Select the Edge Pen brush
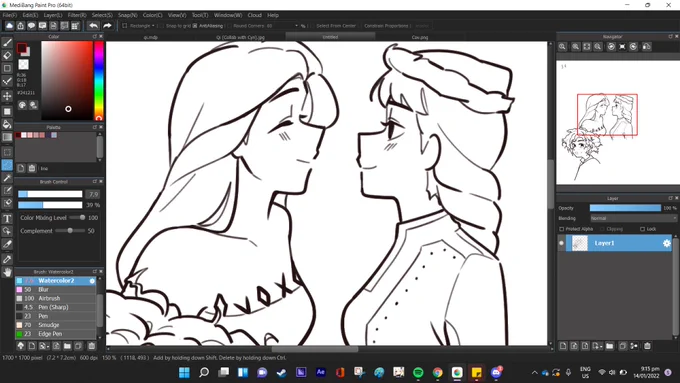This screenshot has width=680, height=383. pos(56,334)
